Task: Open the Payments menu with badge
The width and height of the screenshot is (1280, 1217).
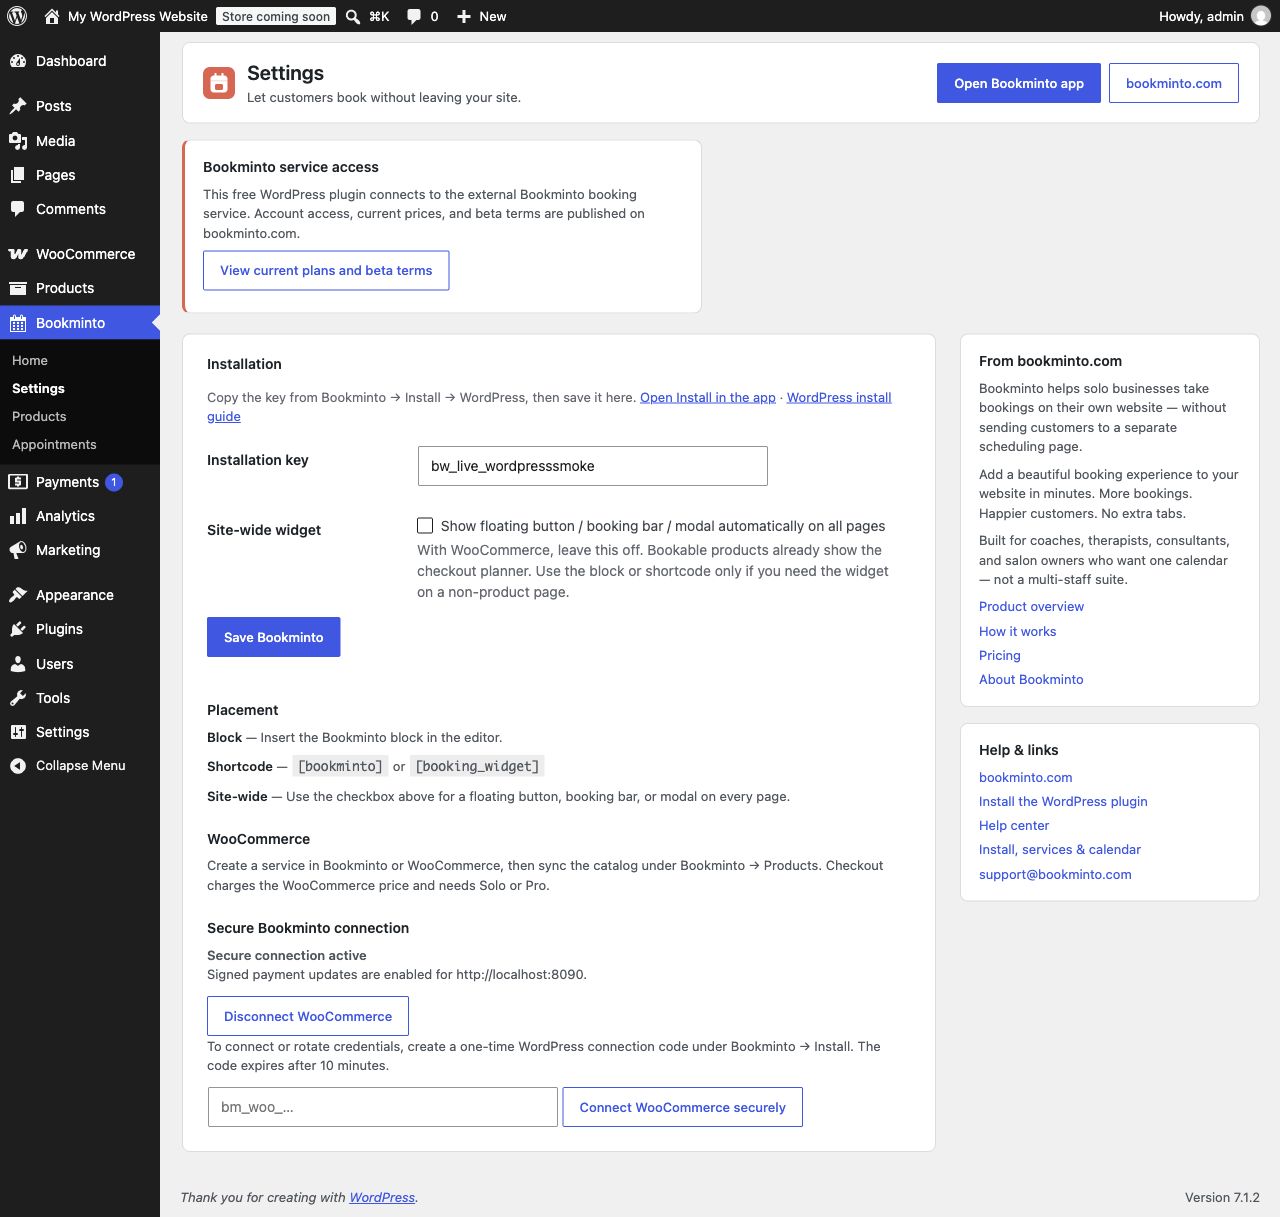Action: (80, 482)
